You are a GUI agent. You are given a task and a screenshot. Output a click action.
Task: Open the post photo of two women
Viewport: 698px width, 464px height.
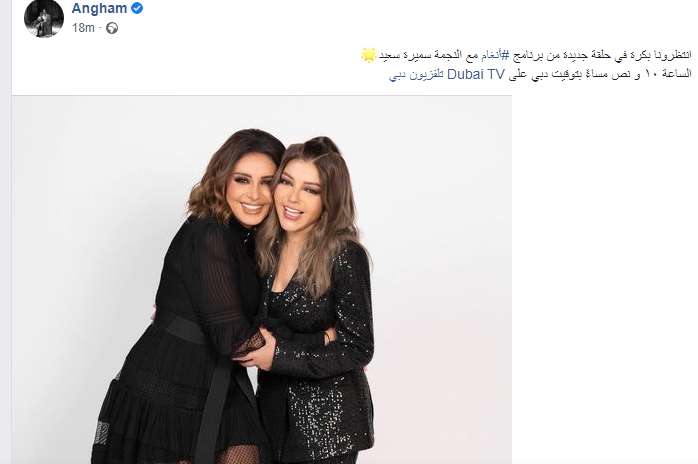(262, 280)
